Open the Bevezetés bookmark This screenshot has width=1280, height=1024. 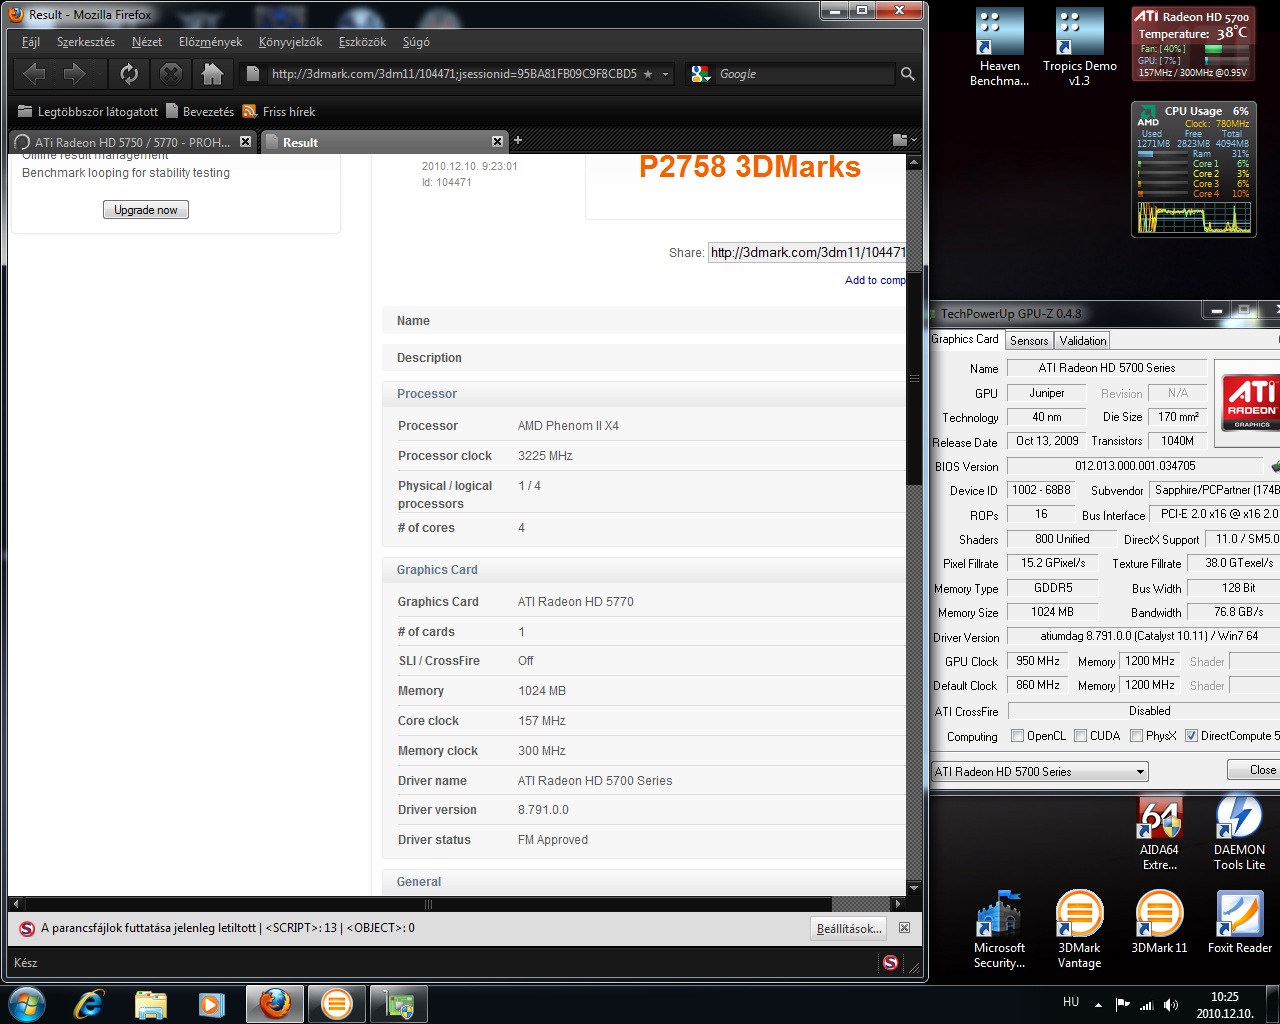(200, 111)
